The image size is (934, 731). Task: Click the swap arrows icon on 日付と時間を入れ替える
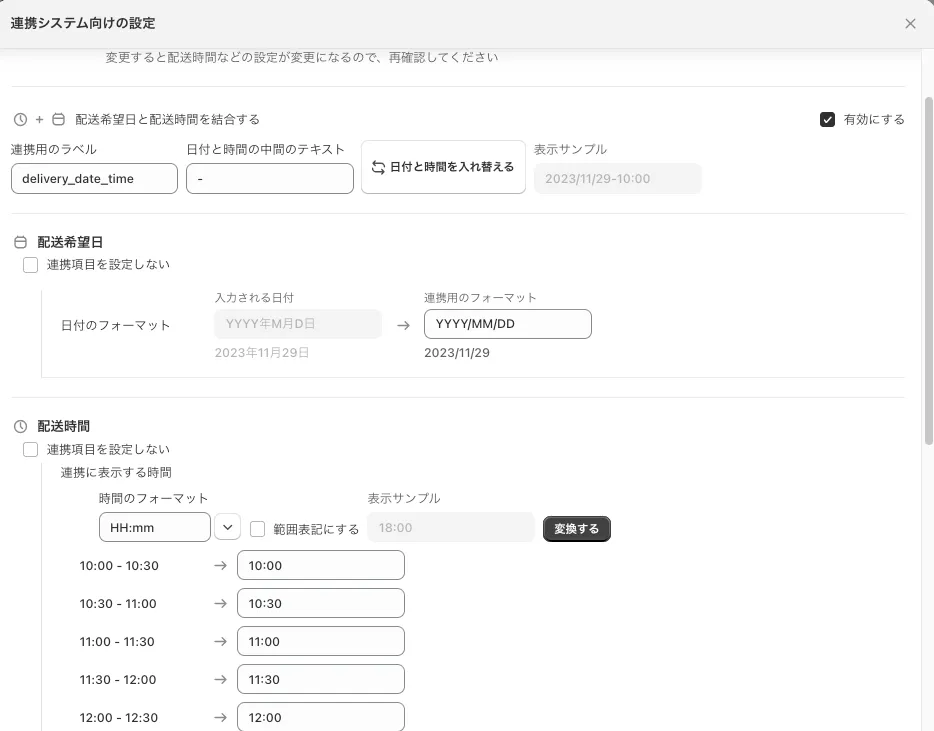(378, 167)
